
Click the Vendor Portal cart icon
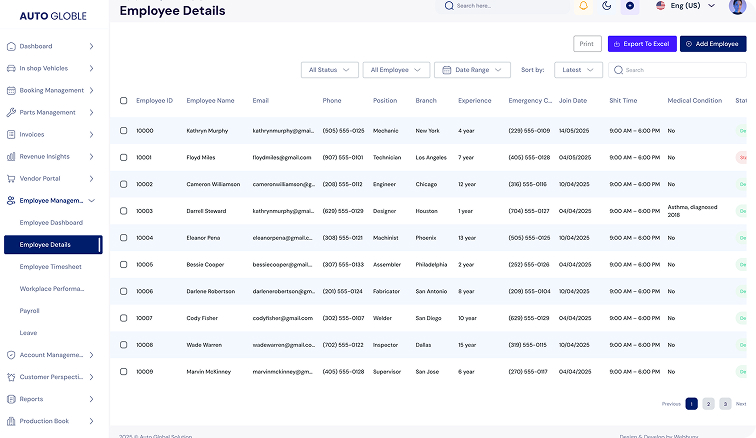pos(11,178)
